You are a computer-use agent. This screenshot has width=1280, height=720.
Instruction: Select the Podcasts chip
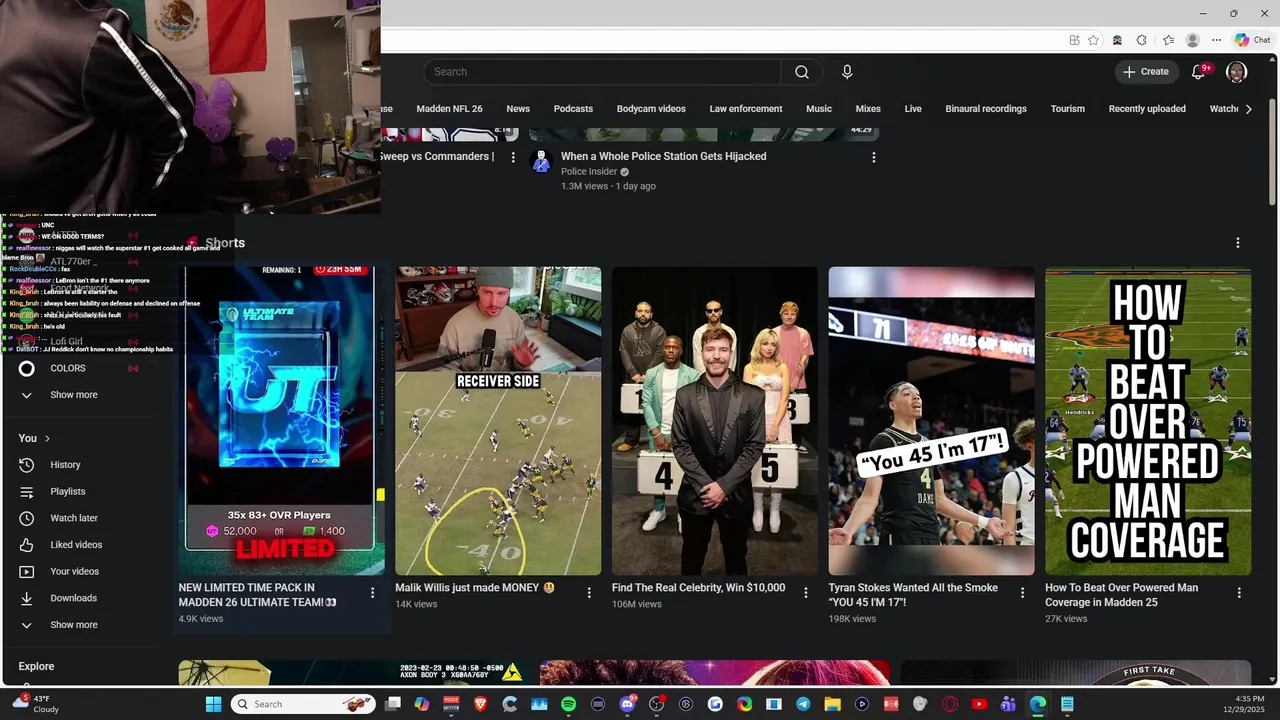573,109
